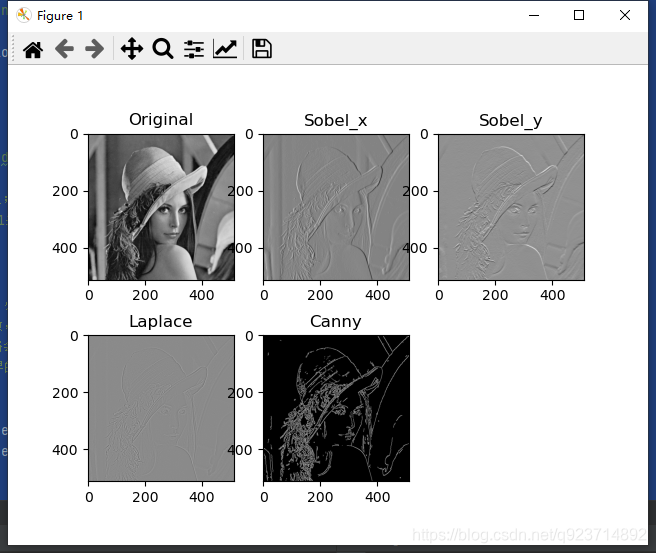Click the matplotlib logo in the title bar
656x553 pixels.
24,15
